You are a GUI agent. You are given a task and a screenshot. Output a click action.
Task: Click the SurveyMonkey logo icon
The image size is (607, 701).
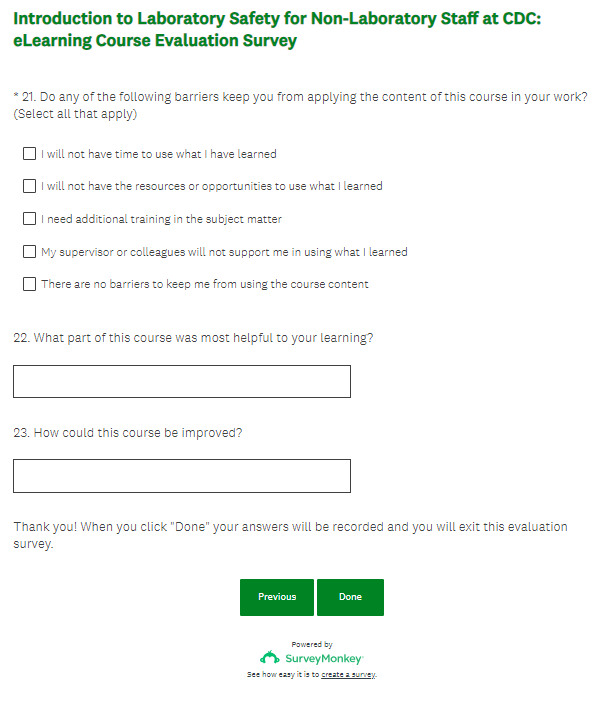[270, 658]
